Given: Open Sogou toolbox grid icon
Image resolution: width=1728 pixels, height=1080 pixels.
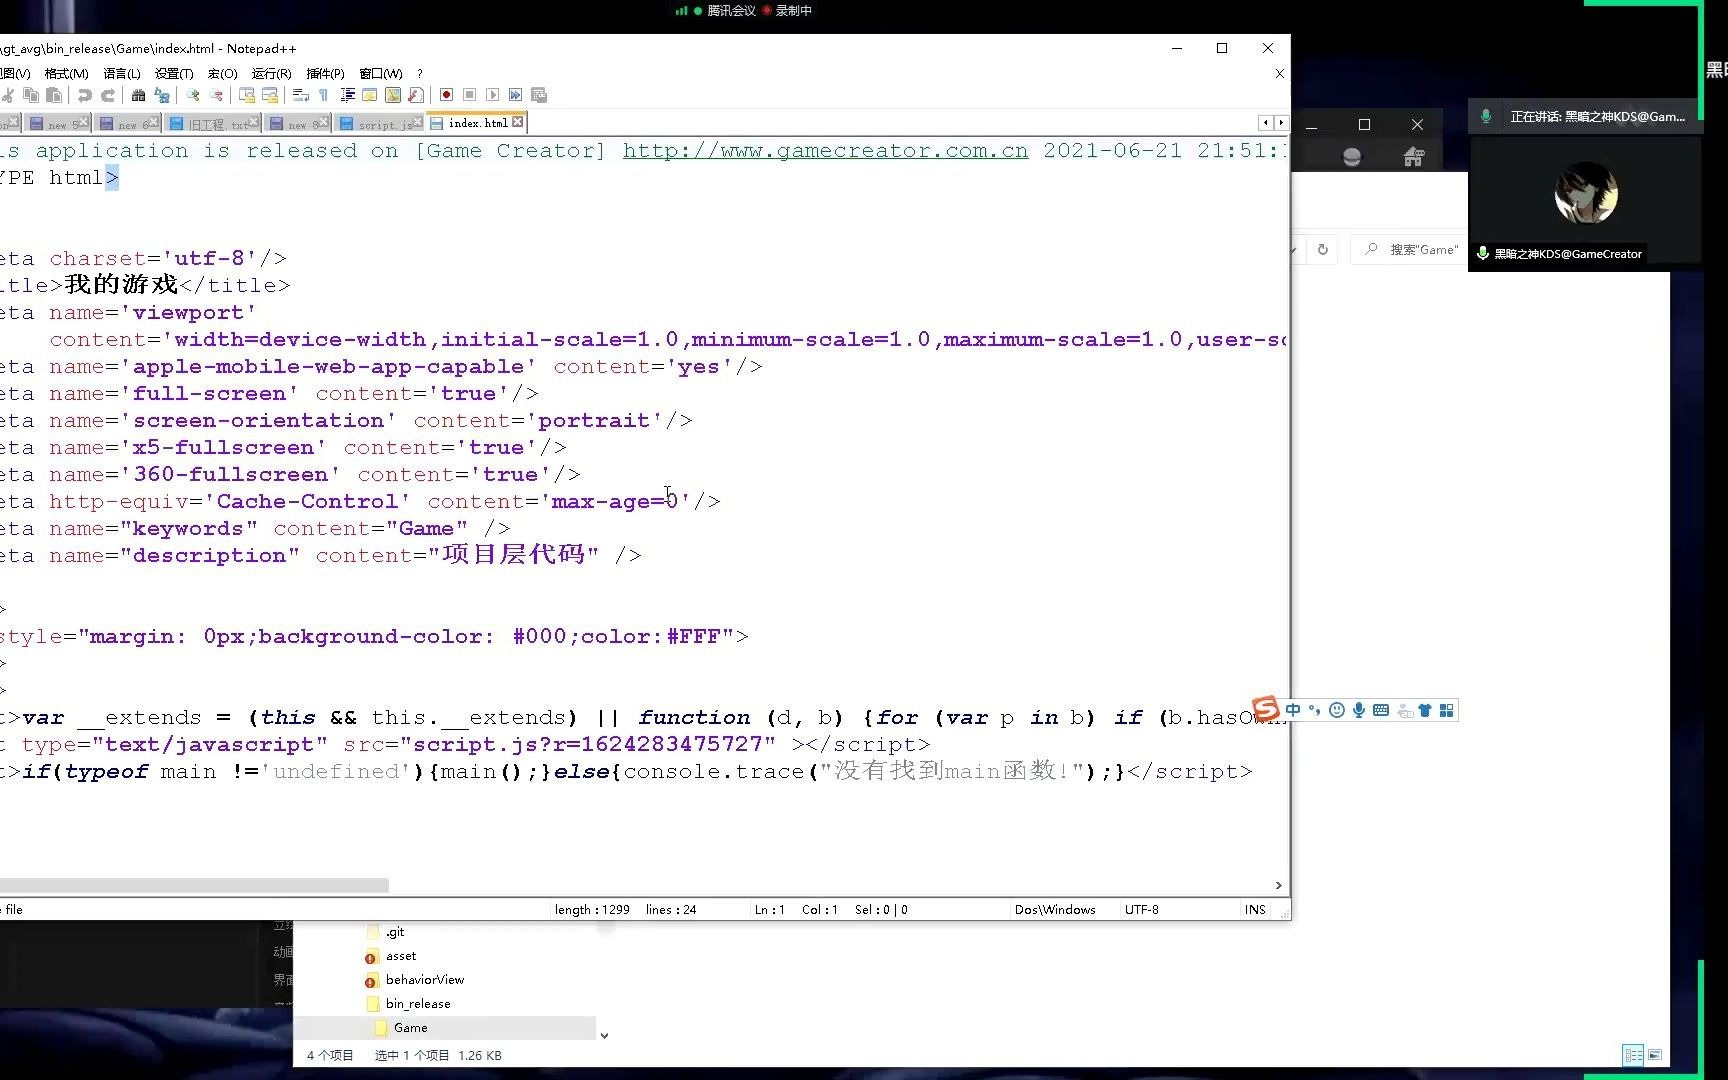Looking at the screenshot, I should (1447, 710).
